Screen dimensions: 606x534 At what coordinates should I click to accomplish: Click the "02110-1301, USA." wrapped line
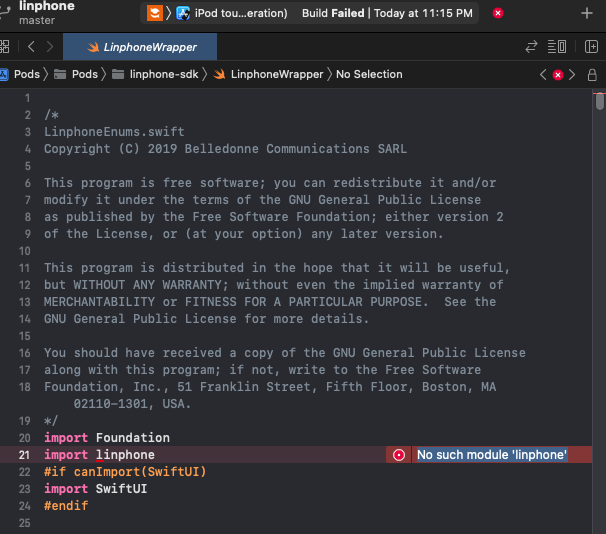pyautogui.click(x=132, y=404)
